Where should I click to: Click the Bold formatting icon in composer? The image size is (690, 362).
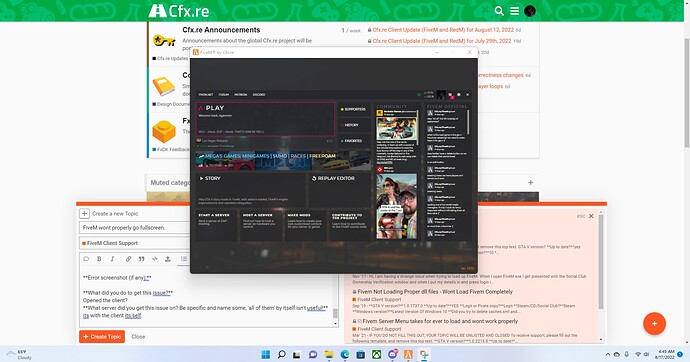(99, 259)
